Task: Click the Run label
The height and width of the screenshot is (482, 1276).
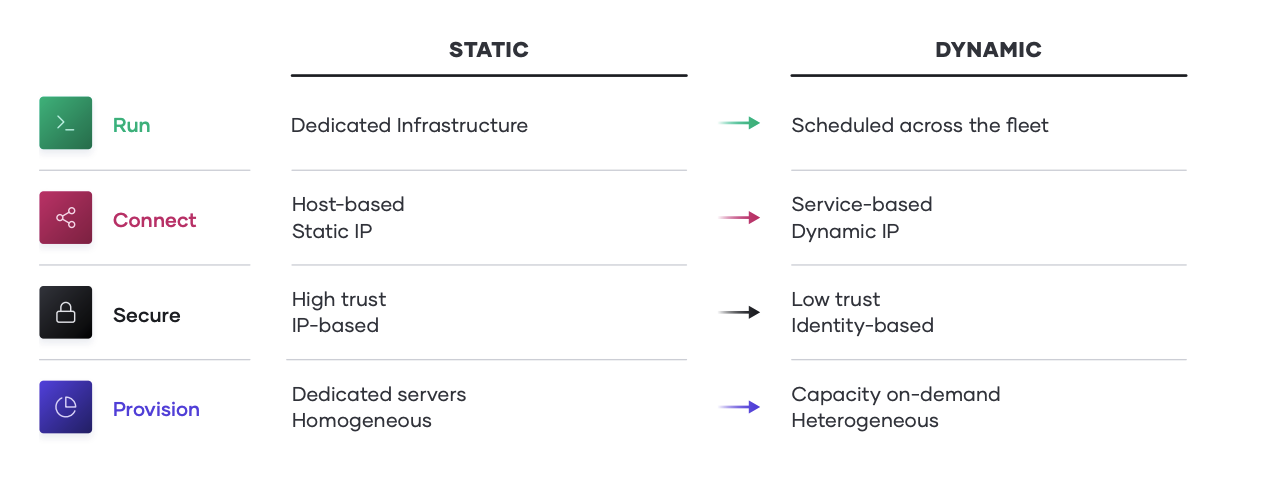Action: coord(131,125)
